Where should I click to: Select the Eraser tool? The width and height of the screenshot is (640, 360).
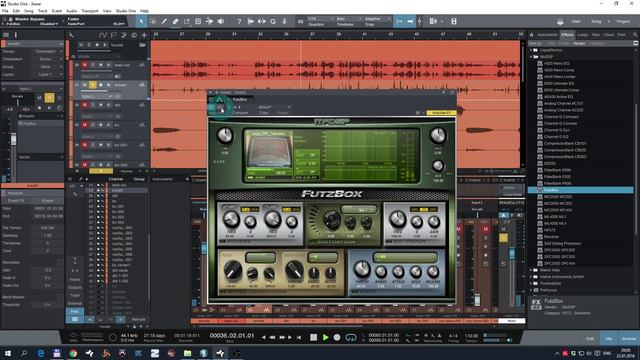(176, 21)
